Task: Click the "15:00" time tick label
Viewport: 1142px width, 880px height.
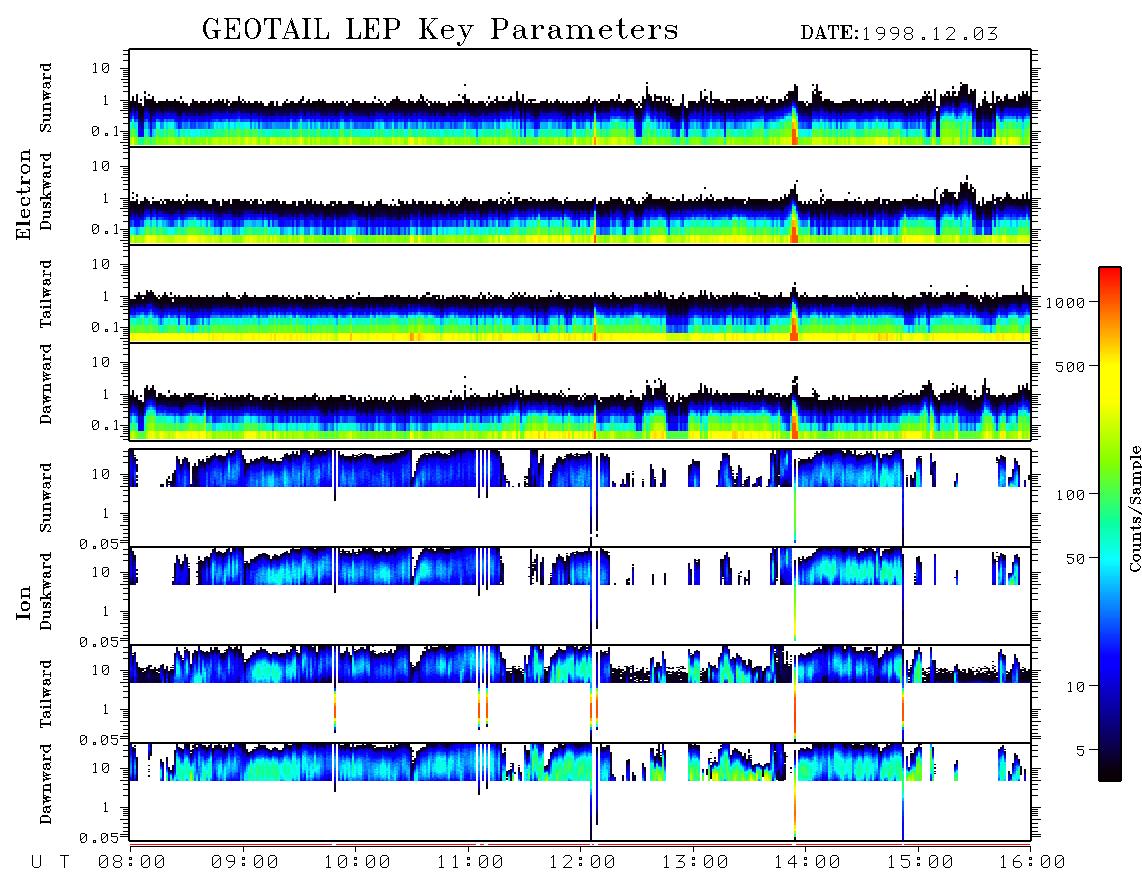Action: click(x=920, y=863)
